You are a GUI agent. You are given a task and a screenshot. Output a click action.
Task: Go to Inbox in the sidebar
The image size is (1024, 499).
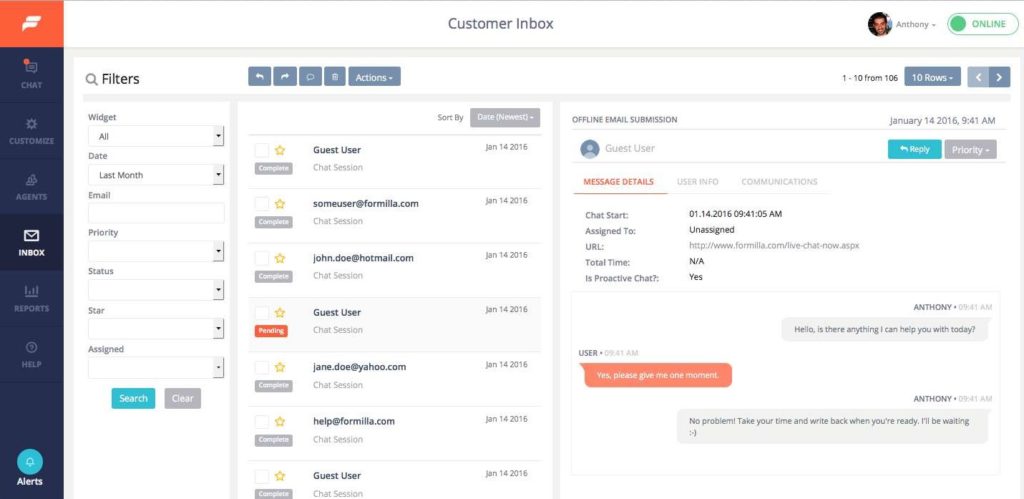[31, 242]
